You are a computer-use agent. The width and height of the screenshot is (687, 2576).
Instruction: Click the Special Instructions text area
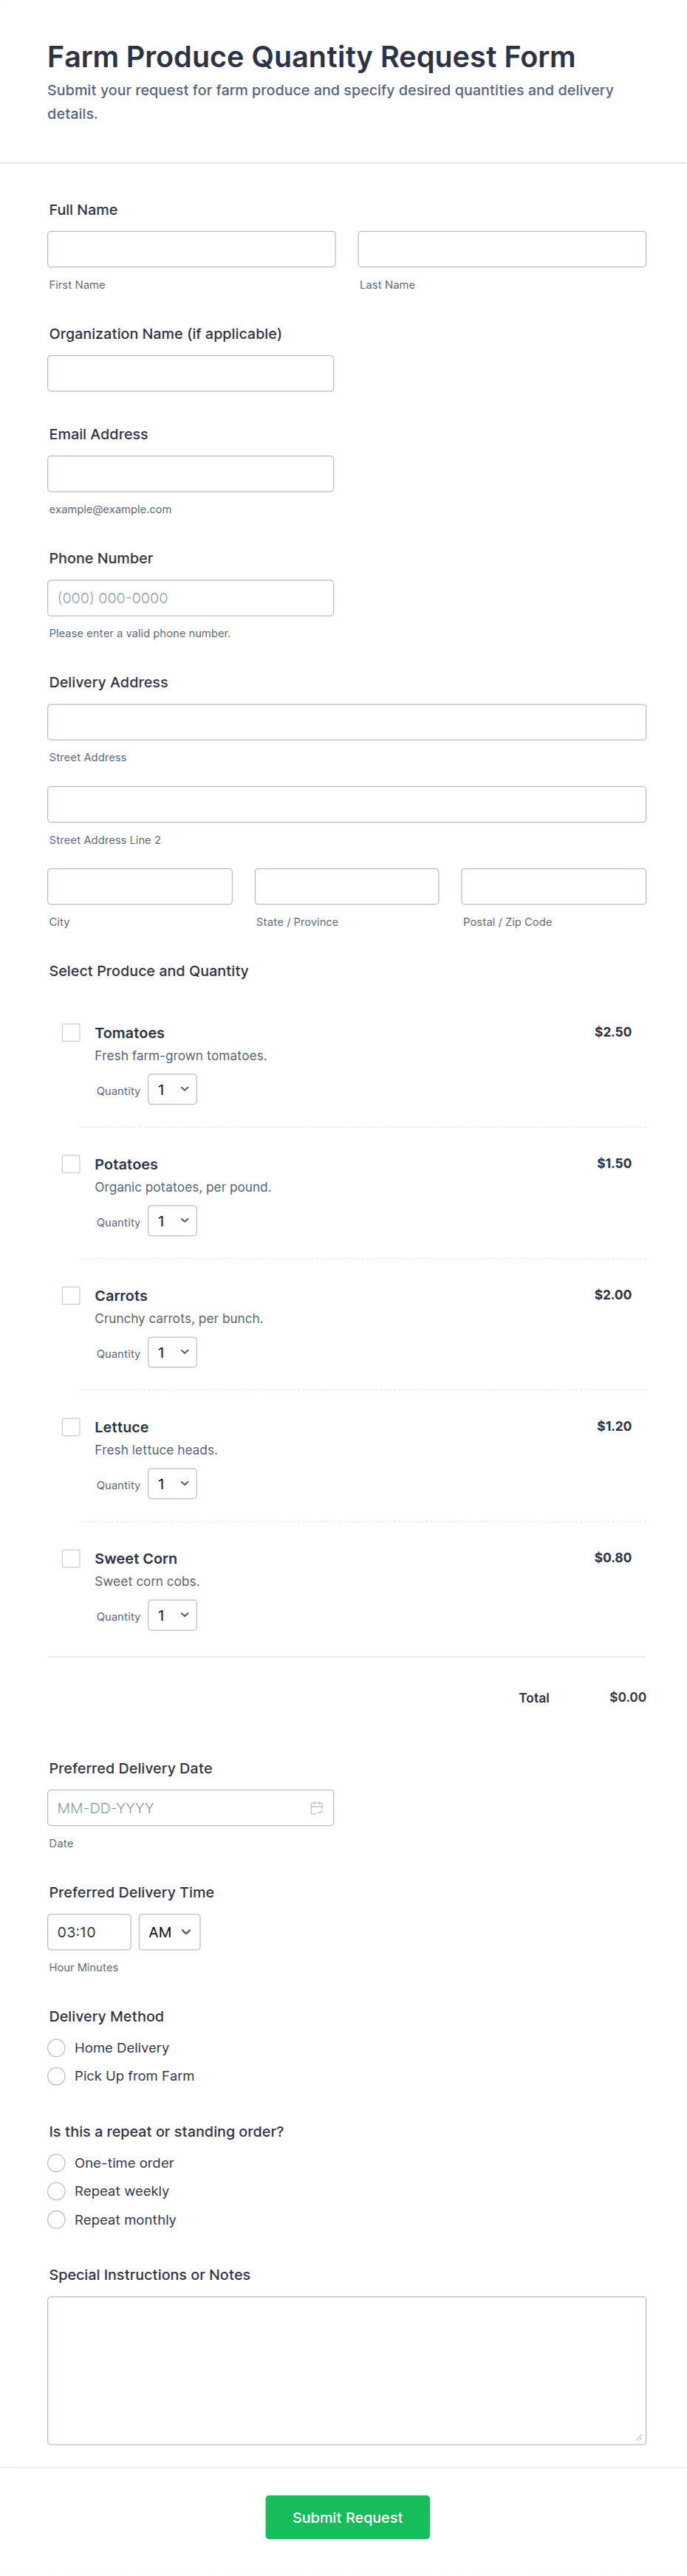[346, 2369]
